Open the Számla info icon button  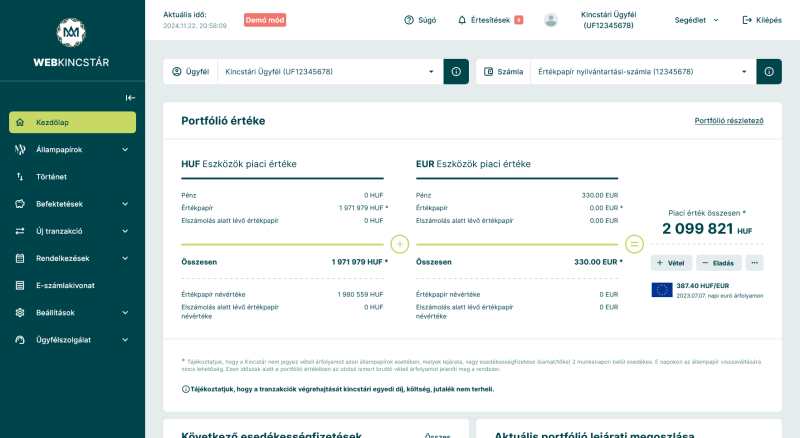[x=769, y=71]
